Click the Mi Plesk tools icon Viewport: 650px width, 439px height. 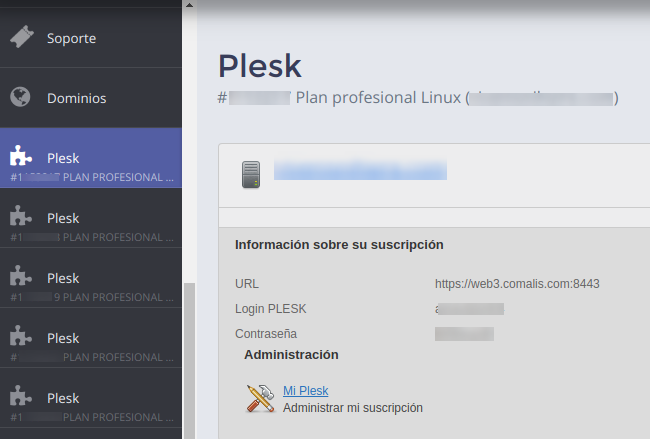click(x=261, y=398)
